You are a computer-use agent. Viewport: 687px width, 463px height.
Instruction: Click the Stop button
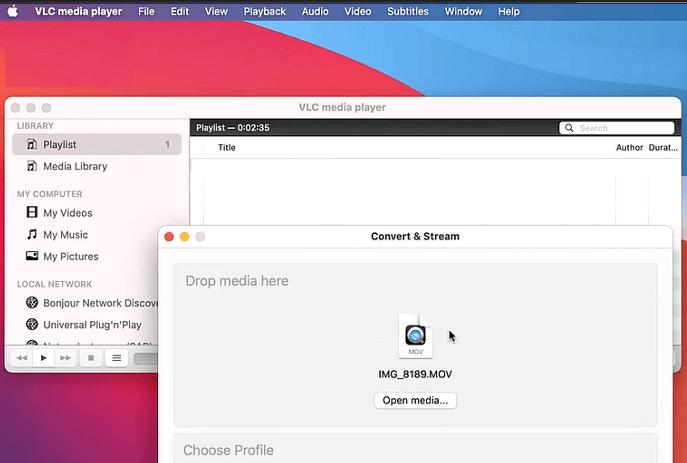[x=91, y=358]
